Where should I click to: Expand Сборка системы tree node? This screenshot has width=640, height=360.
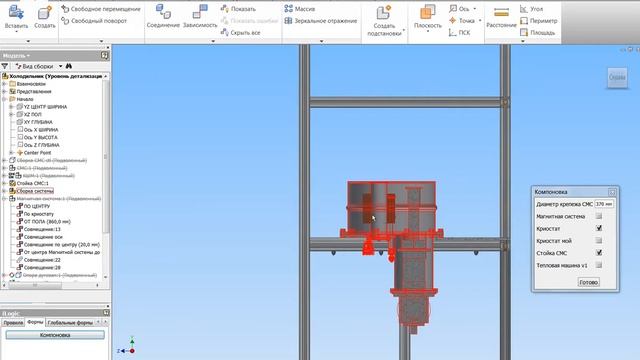pos(4,191)
